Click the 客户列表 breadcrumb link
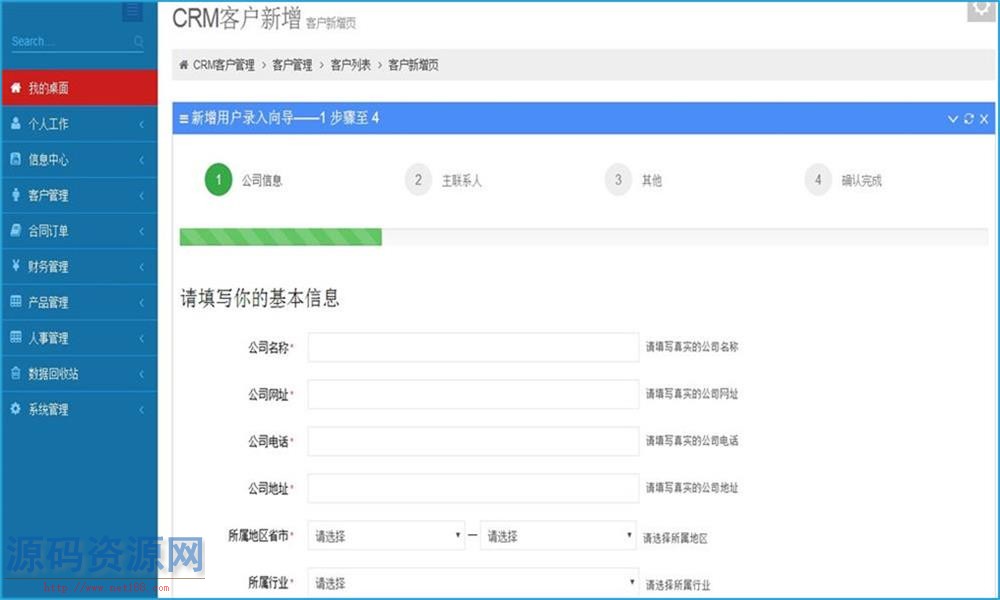Screen dimensions: 1000x600 pos(350,65)
